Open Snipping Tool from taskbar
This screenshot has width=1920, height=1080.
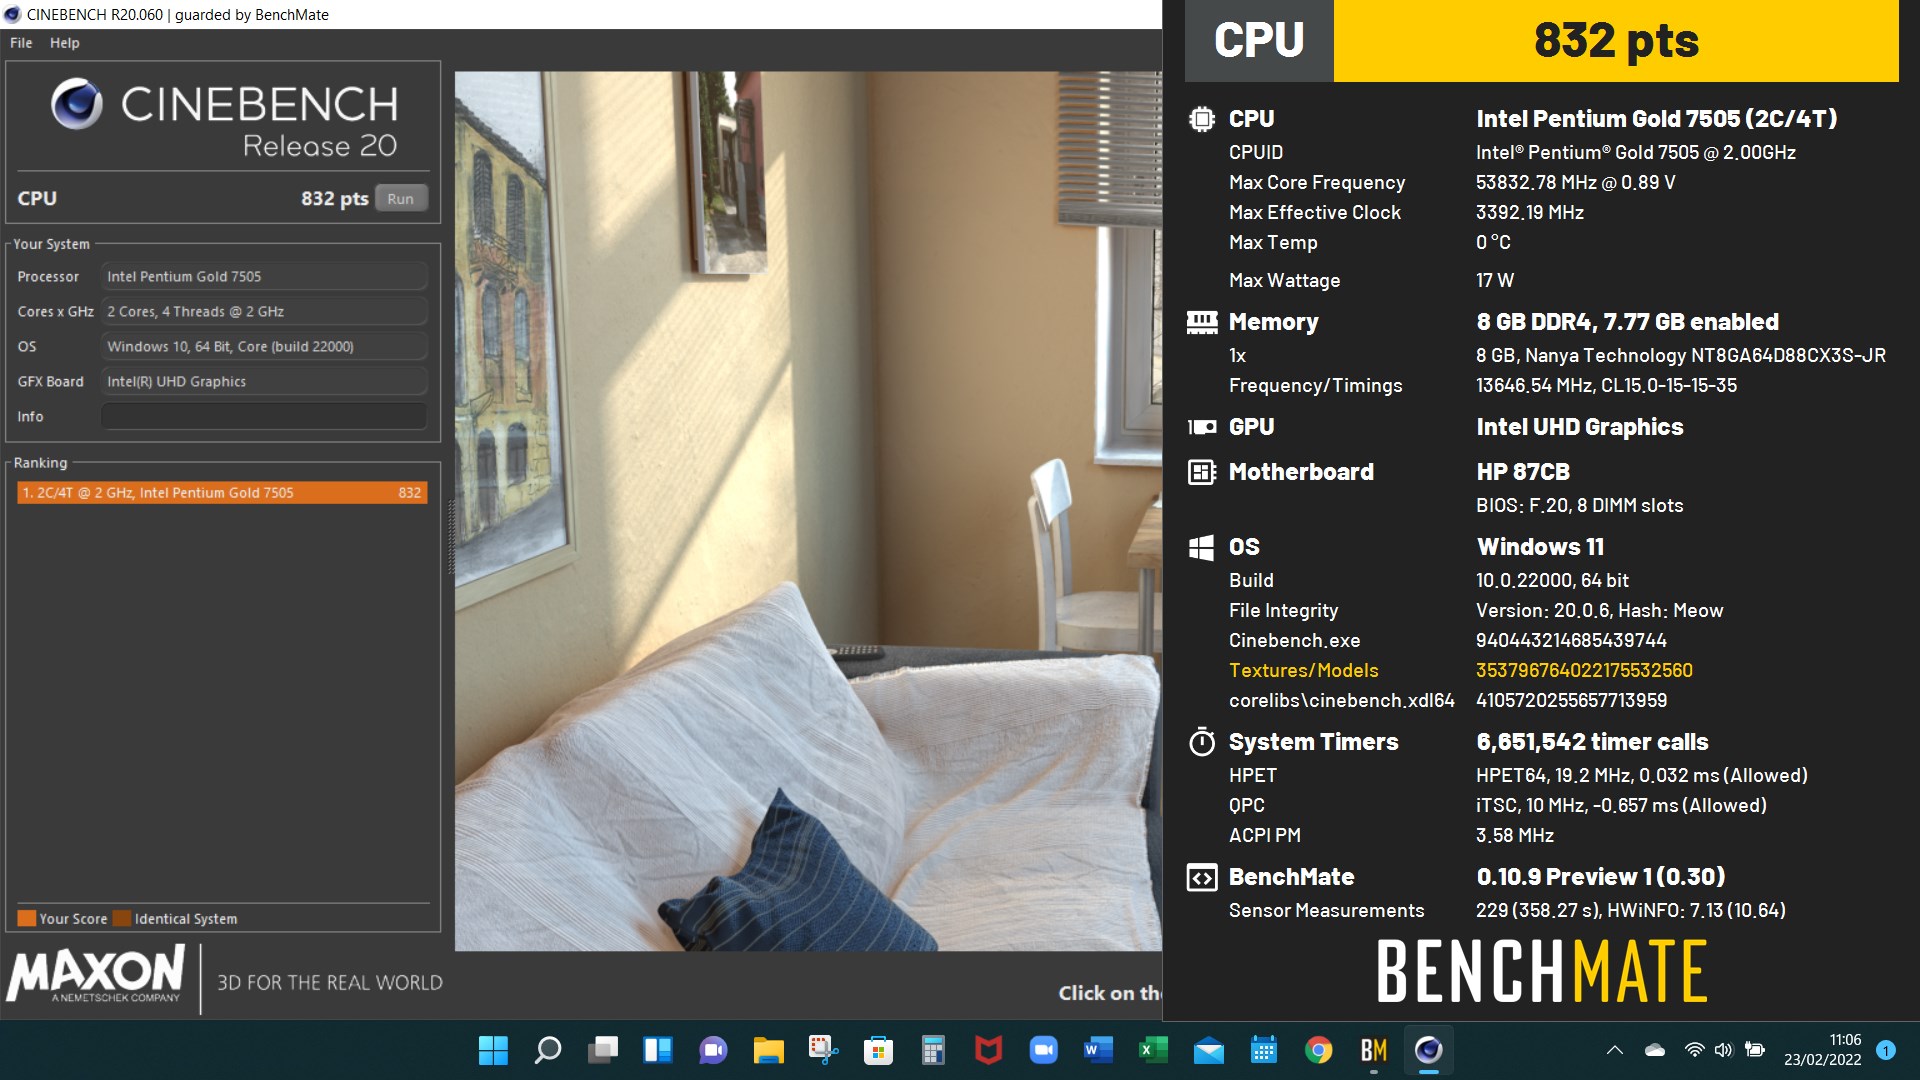coord(823,1050)
